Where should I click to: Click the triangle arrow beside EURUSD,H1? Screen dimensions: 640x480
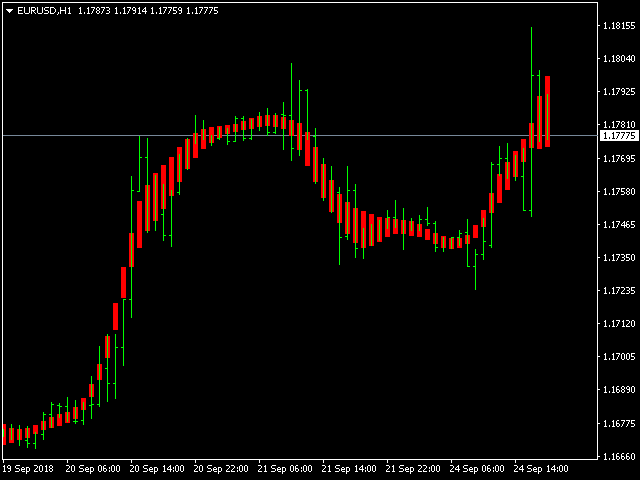click(9, 11)
